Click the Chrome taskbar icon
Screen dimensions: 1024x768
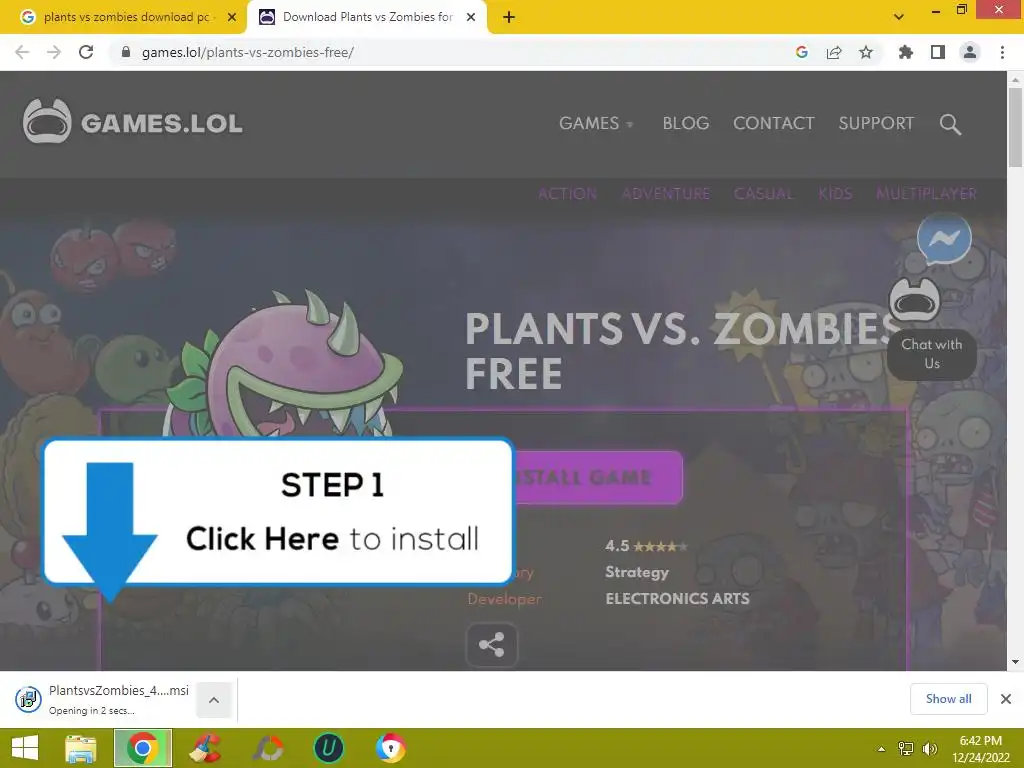[x=143, y=748]
